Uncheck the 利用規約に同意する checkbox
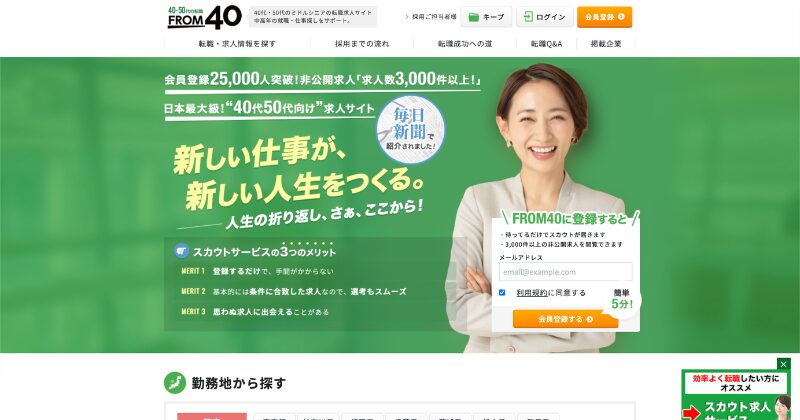The height and width of the screenshot is (420, 800). [x=502, y=292]
